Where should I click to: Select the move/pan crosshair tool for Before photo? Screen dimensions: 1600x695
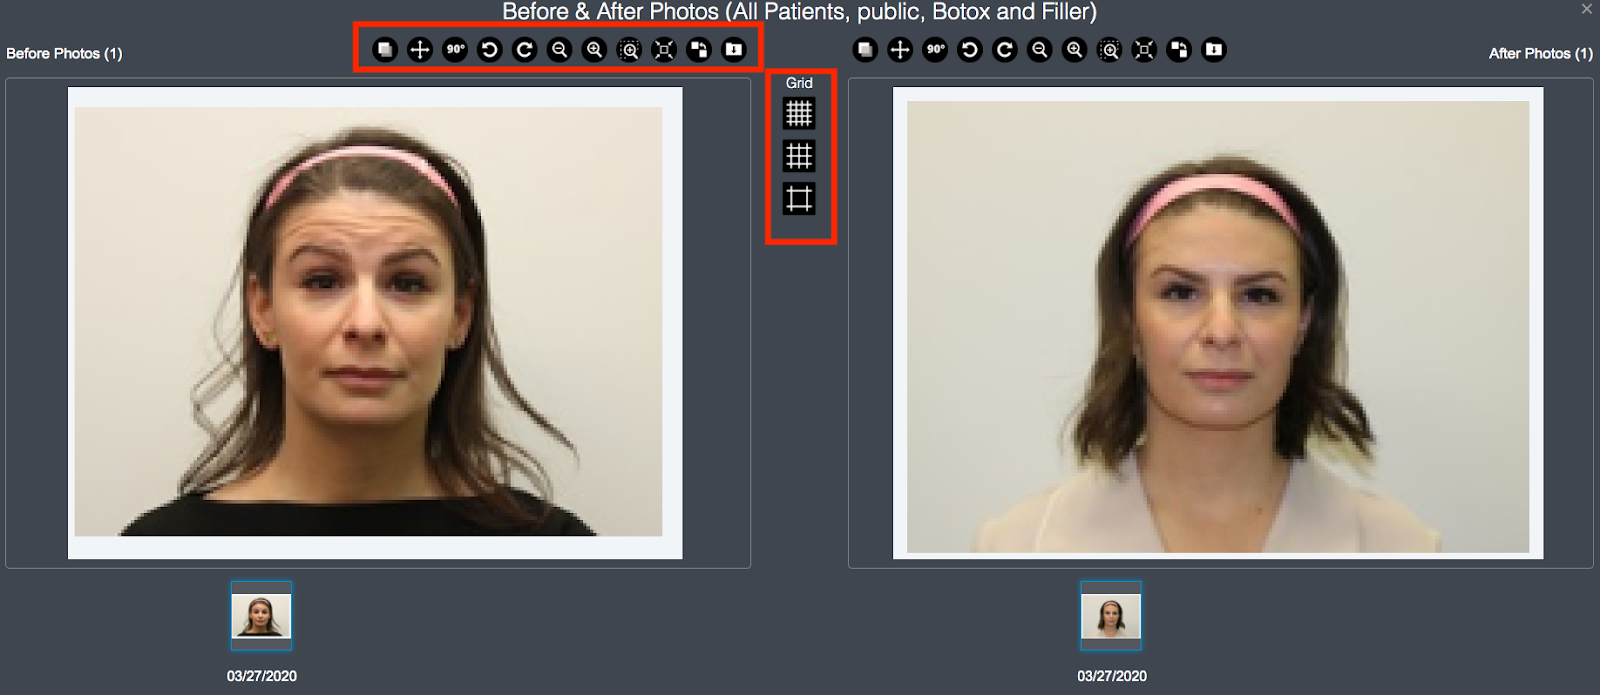(x=420, y=49)
